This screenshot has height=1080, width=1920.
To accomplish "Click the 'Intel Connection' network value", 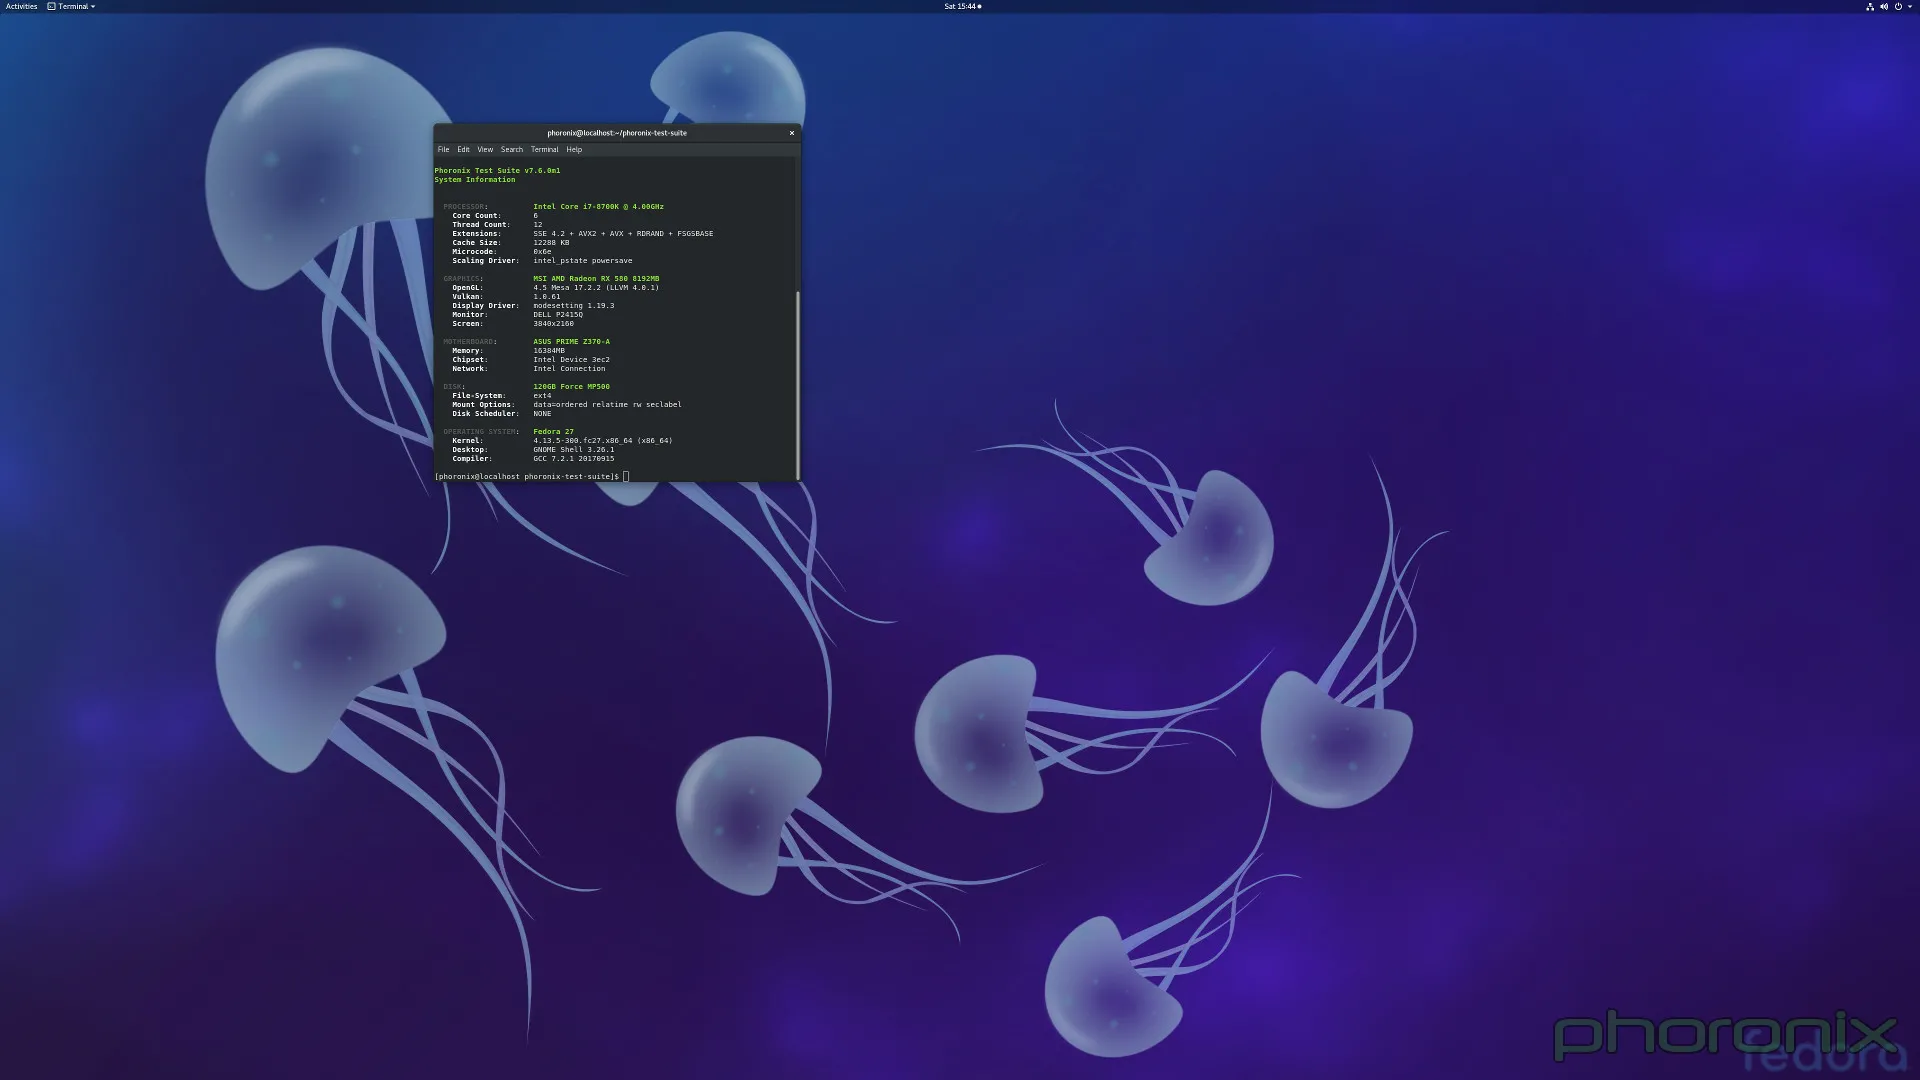I will 569,369.
